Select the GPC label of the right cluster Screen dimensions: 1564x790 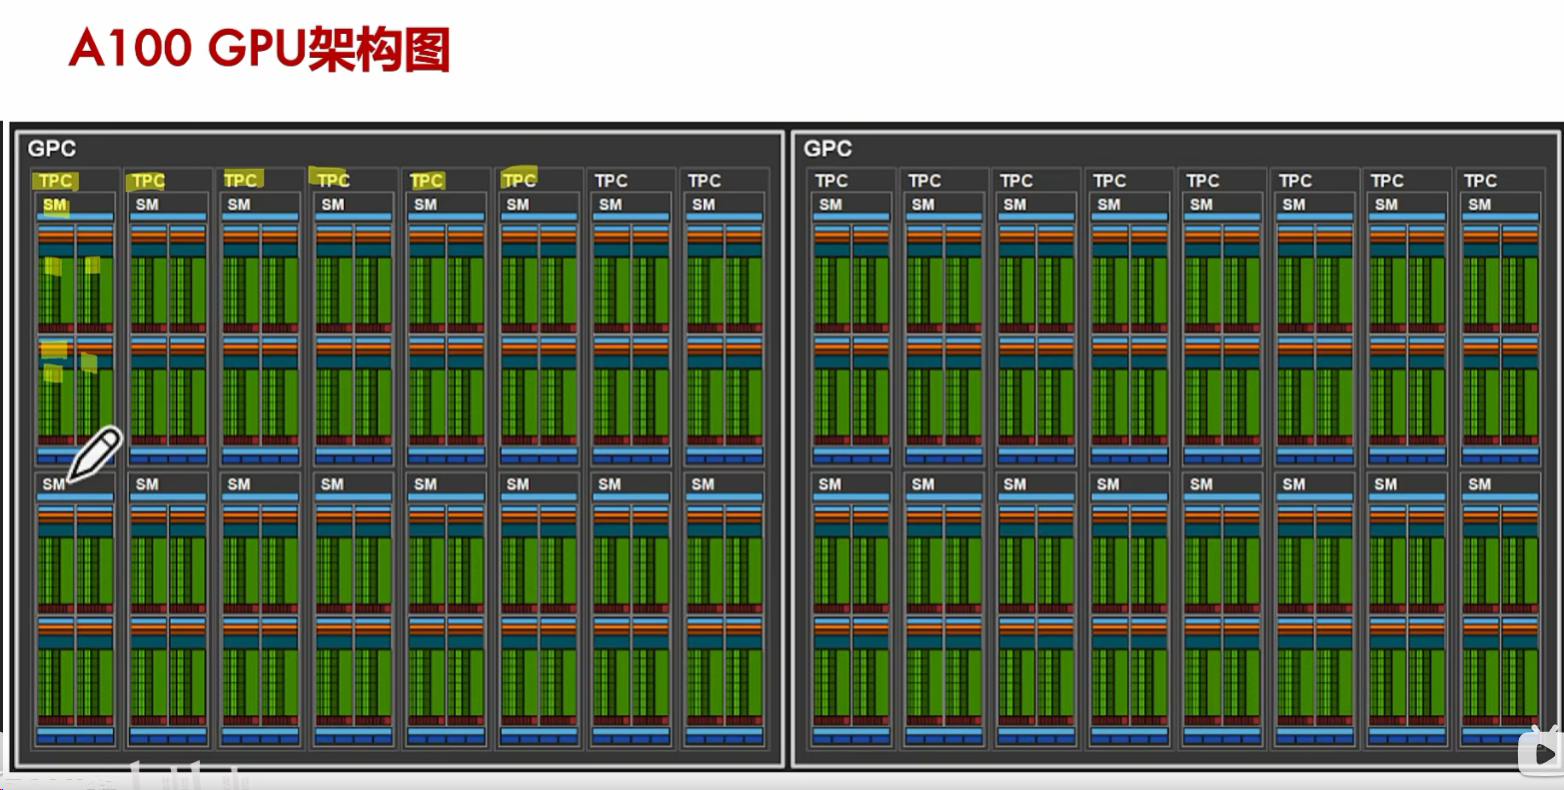point(828,149)
